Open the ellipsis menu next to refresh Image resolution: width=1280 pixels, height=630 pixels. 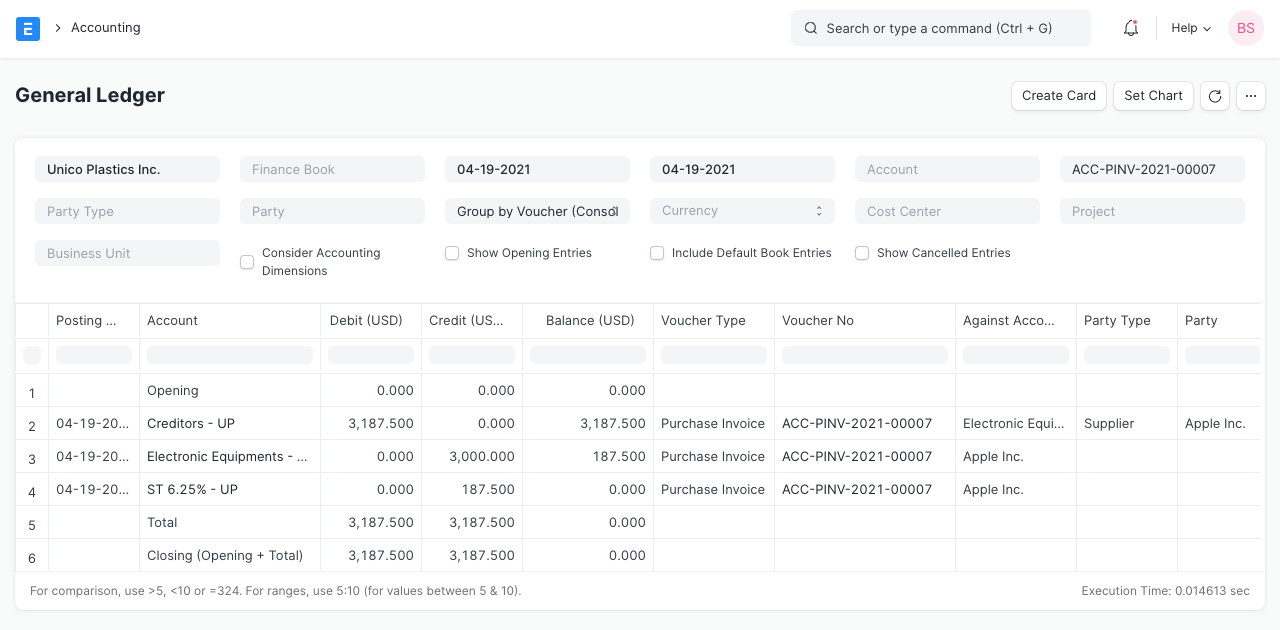[1251, 96]
